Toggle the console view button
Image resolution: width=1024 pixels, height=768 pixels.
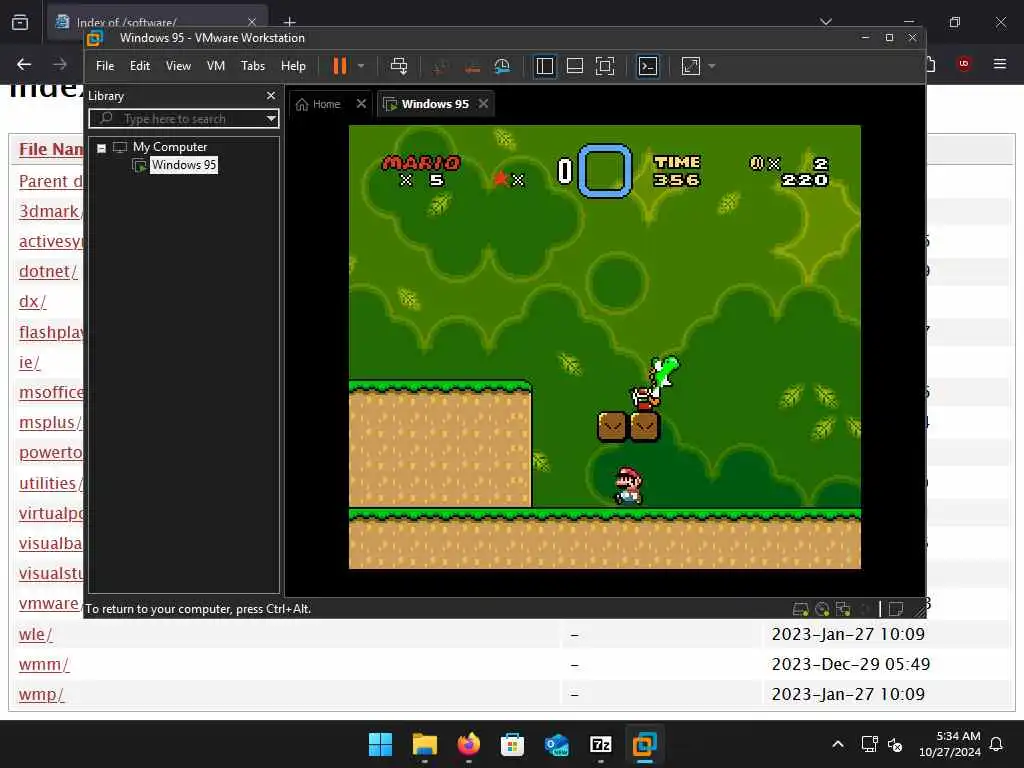[647, 66]
